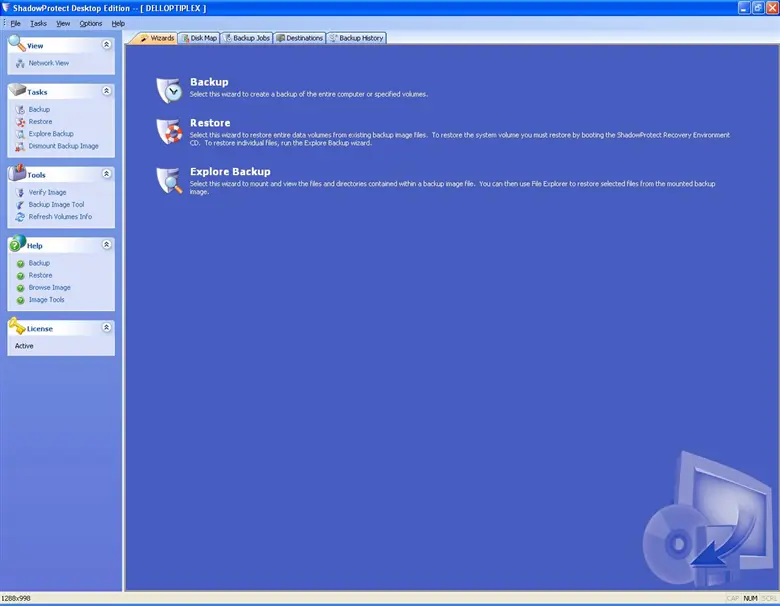This screenshot has width=780, height=606.
Task: Open Backup help topic link
Action: click(39, 263)
